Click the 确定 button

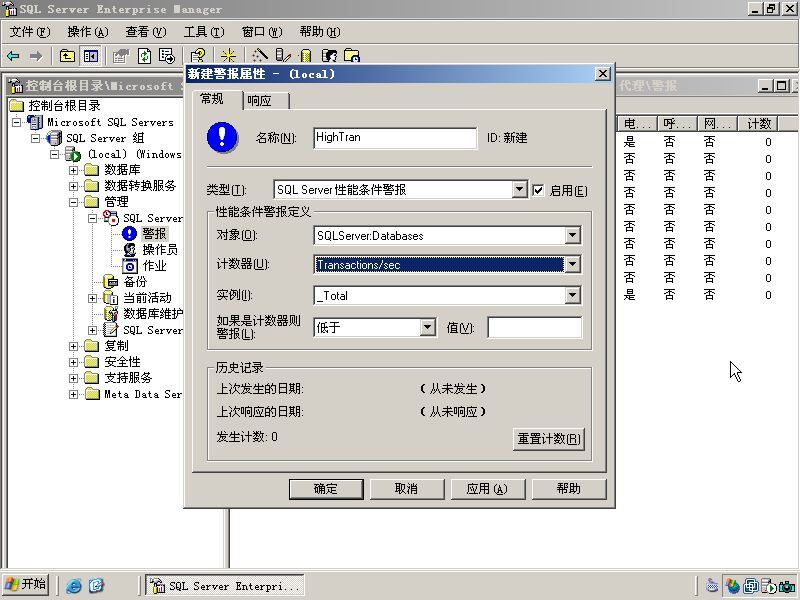tap(326, 489)
